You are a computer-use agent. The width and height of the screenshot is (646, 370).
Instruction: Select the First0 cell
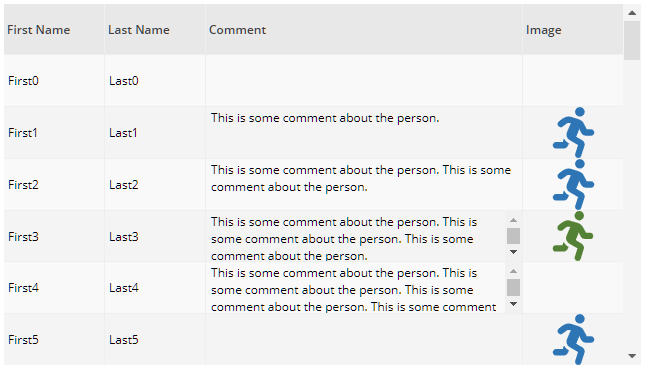(54, 81)
